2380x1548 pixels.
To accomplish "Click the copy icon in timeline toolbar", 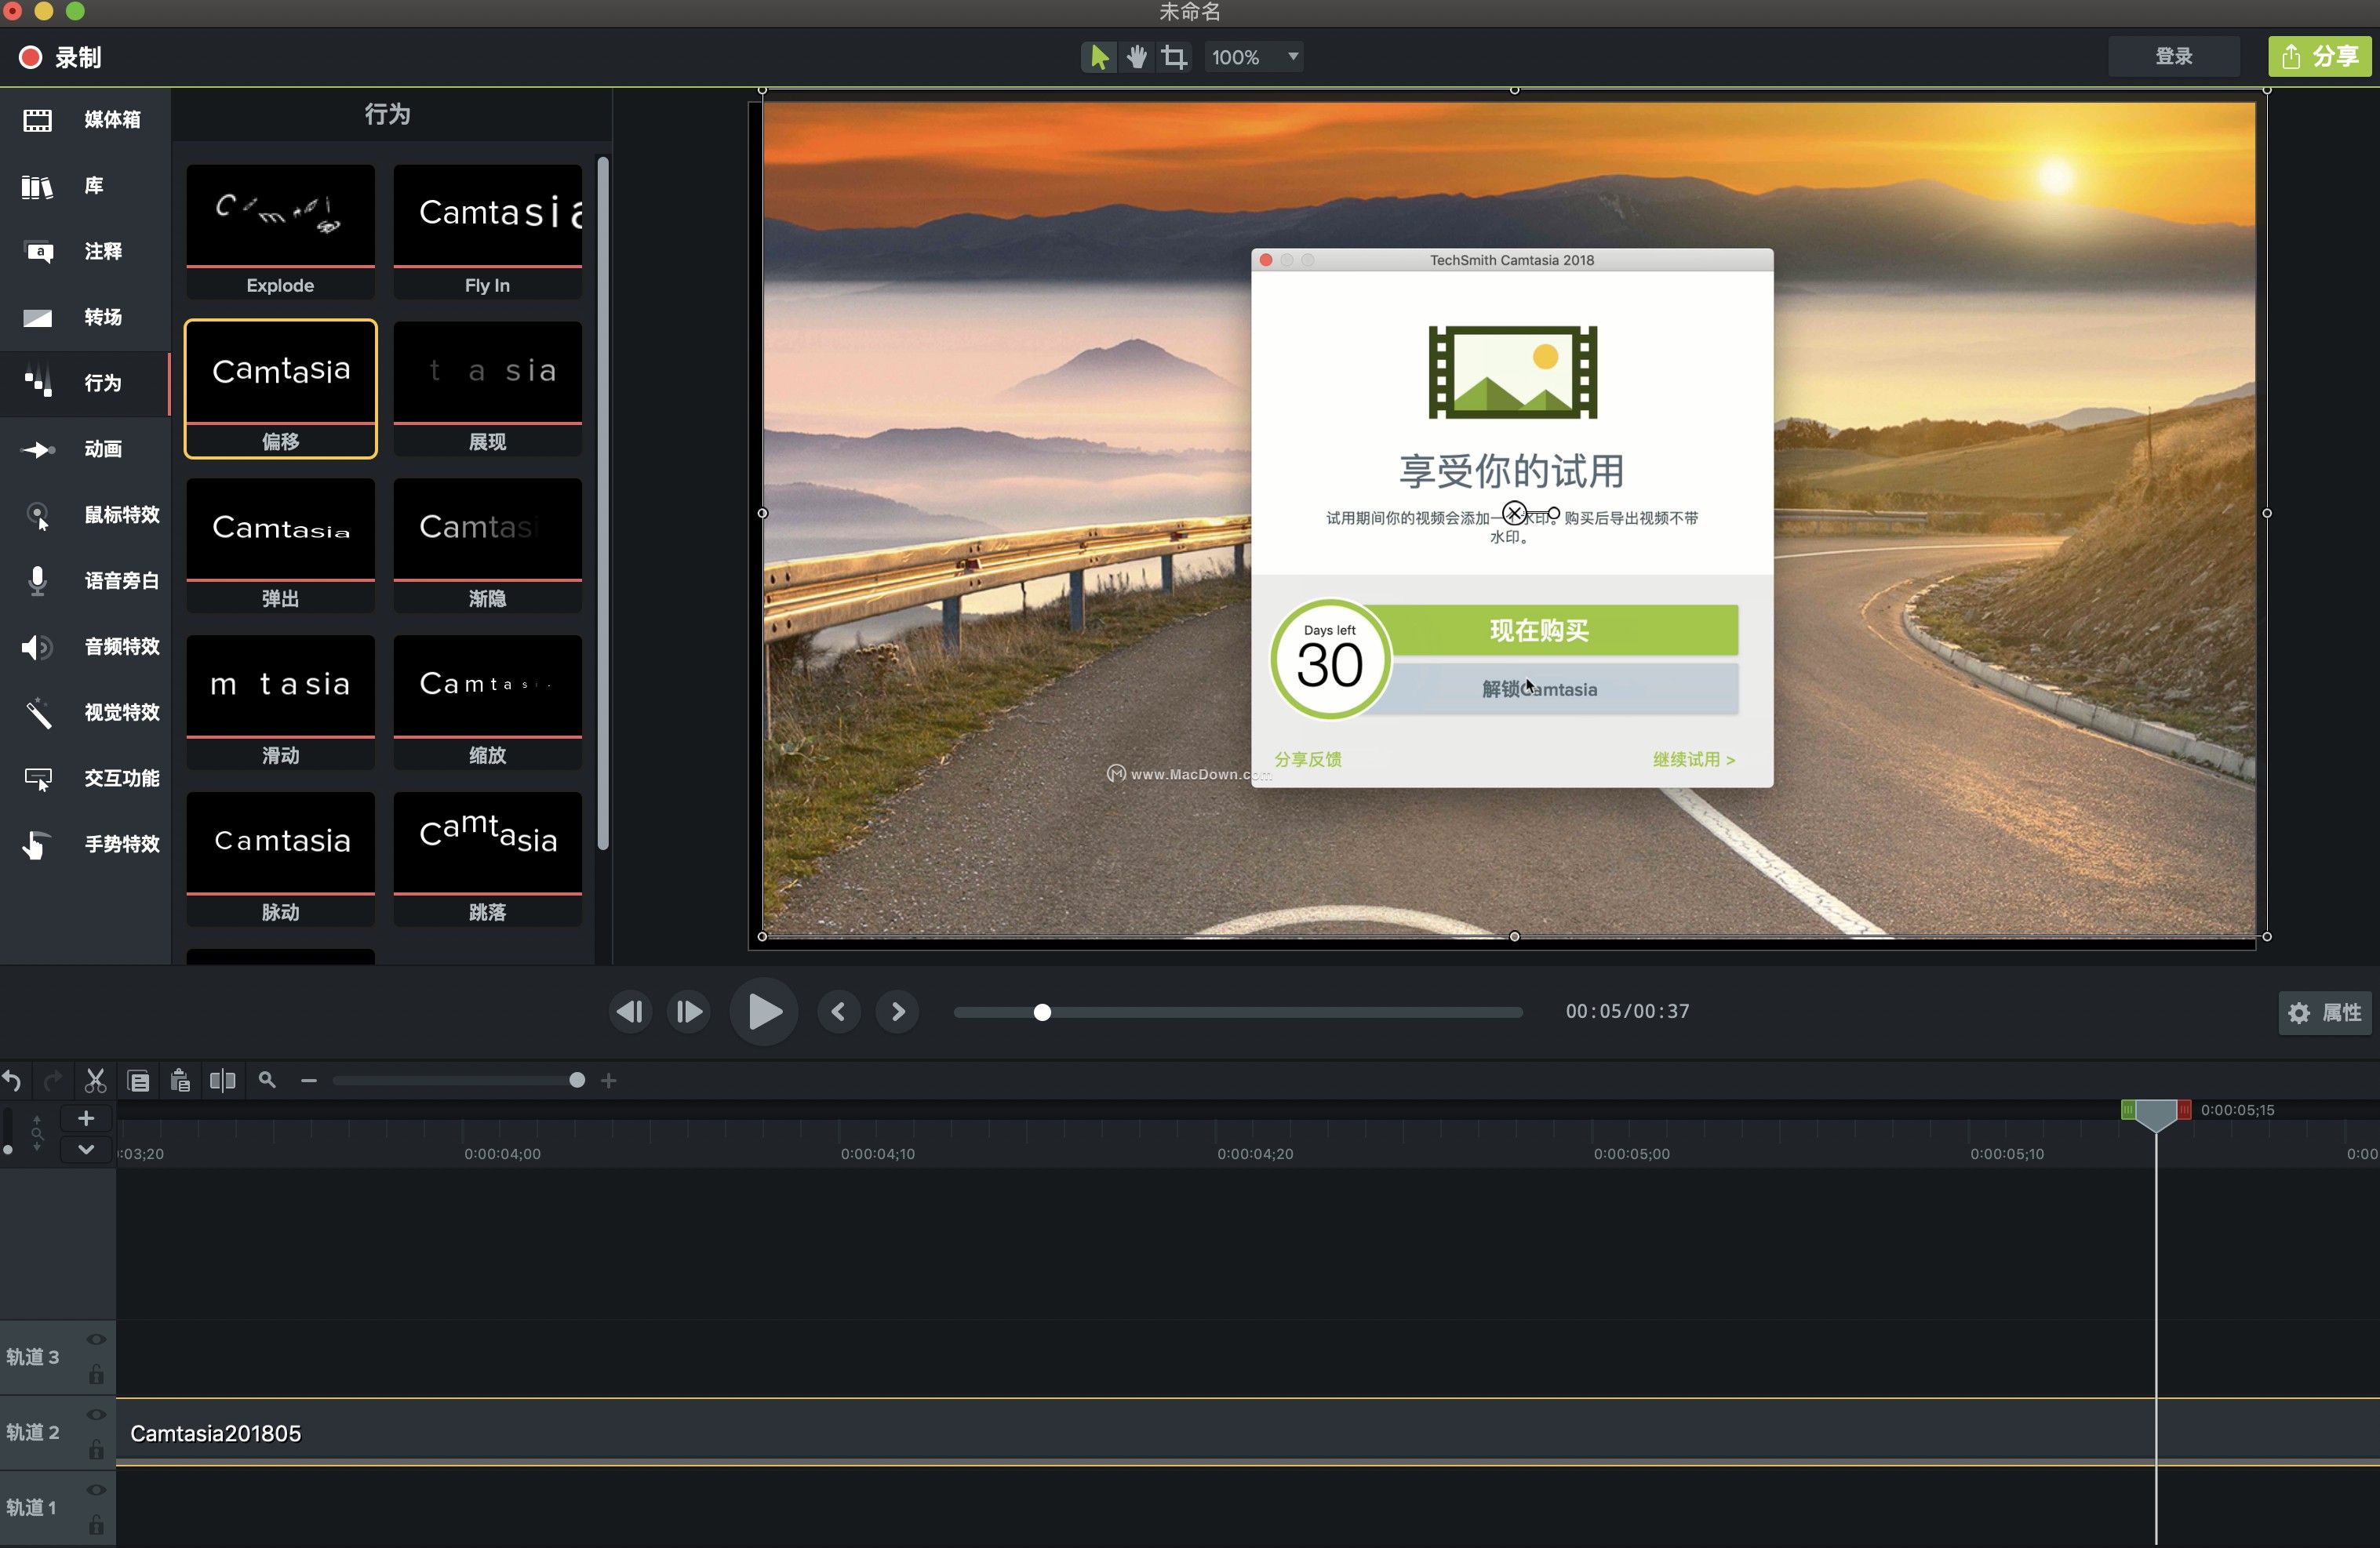I will tap(138, 1080).
